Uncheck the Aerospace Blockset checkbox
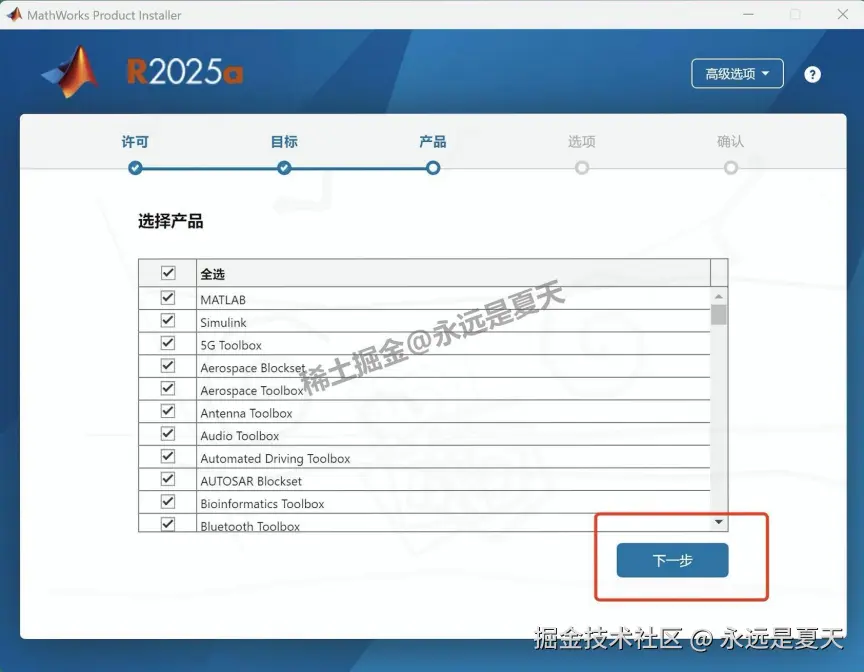The image size is (864, 672). [167, 364]
